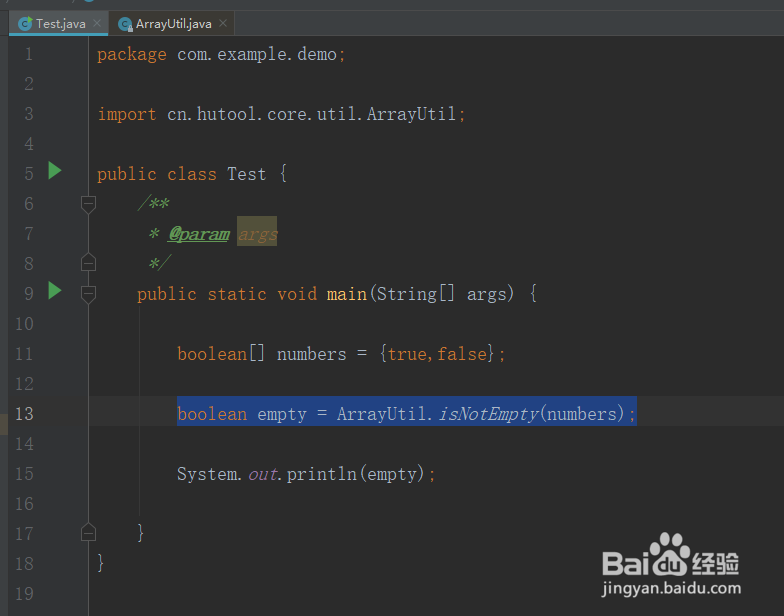Click the ArrayUtil.java locked class icon
784x616 pixels.
(125, 24)
